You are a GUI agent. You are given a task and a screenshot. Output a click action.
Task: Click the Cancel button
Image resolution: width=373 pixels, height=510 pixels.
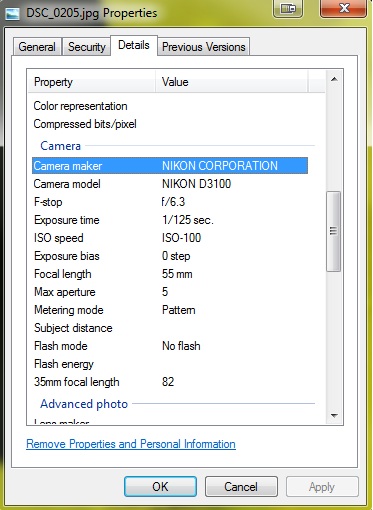click(241, 486)
